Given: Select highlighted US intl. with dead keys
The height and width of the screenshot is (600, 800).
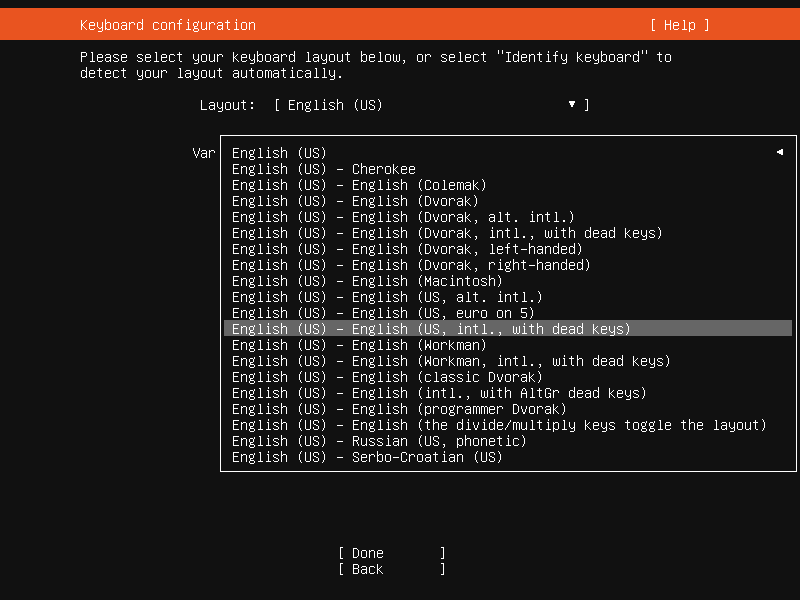Looking at the screenshot, I should click(431, 329).
